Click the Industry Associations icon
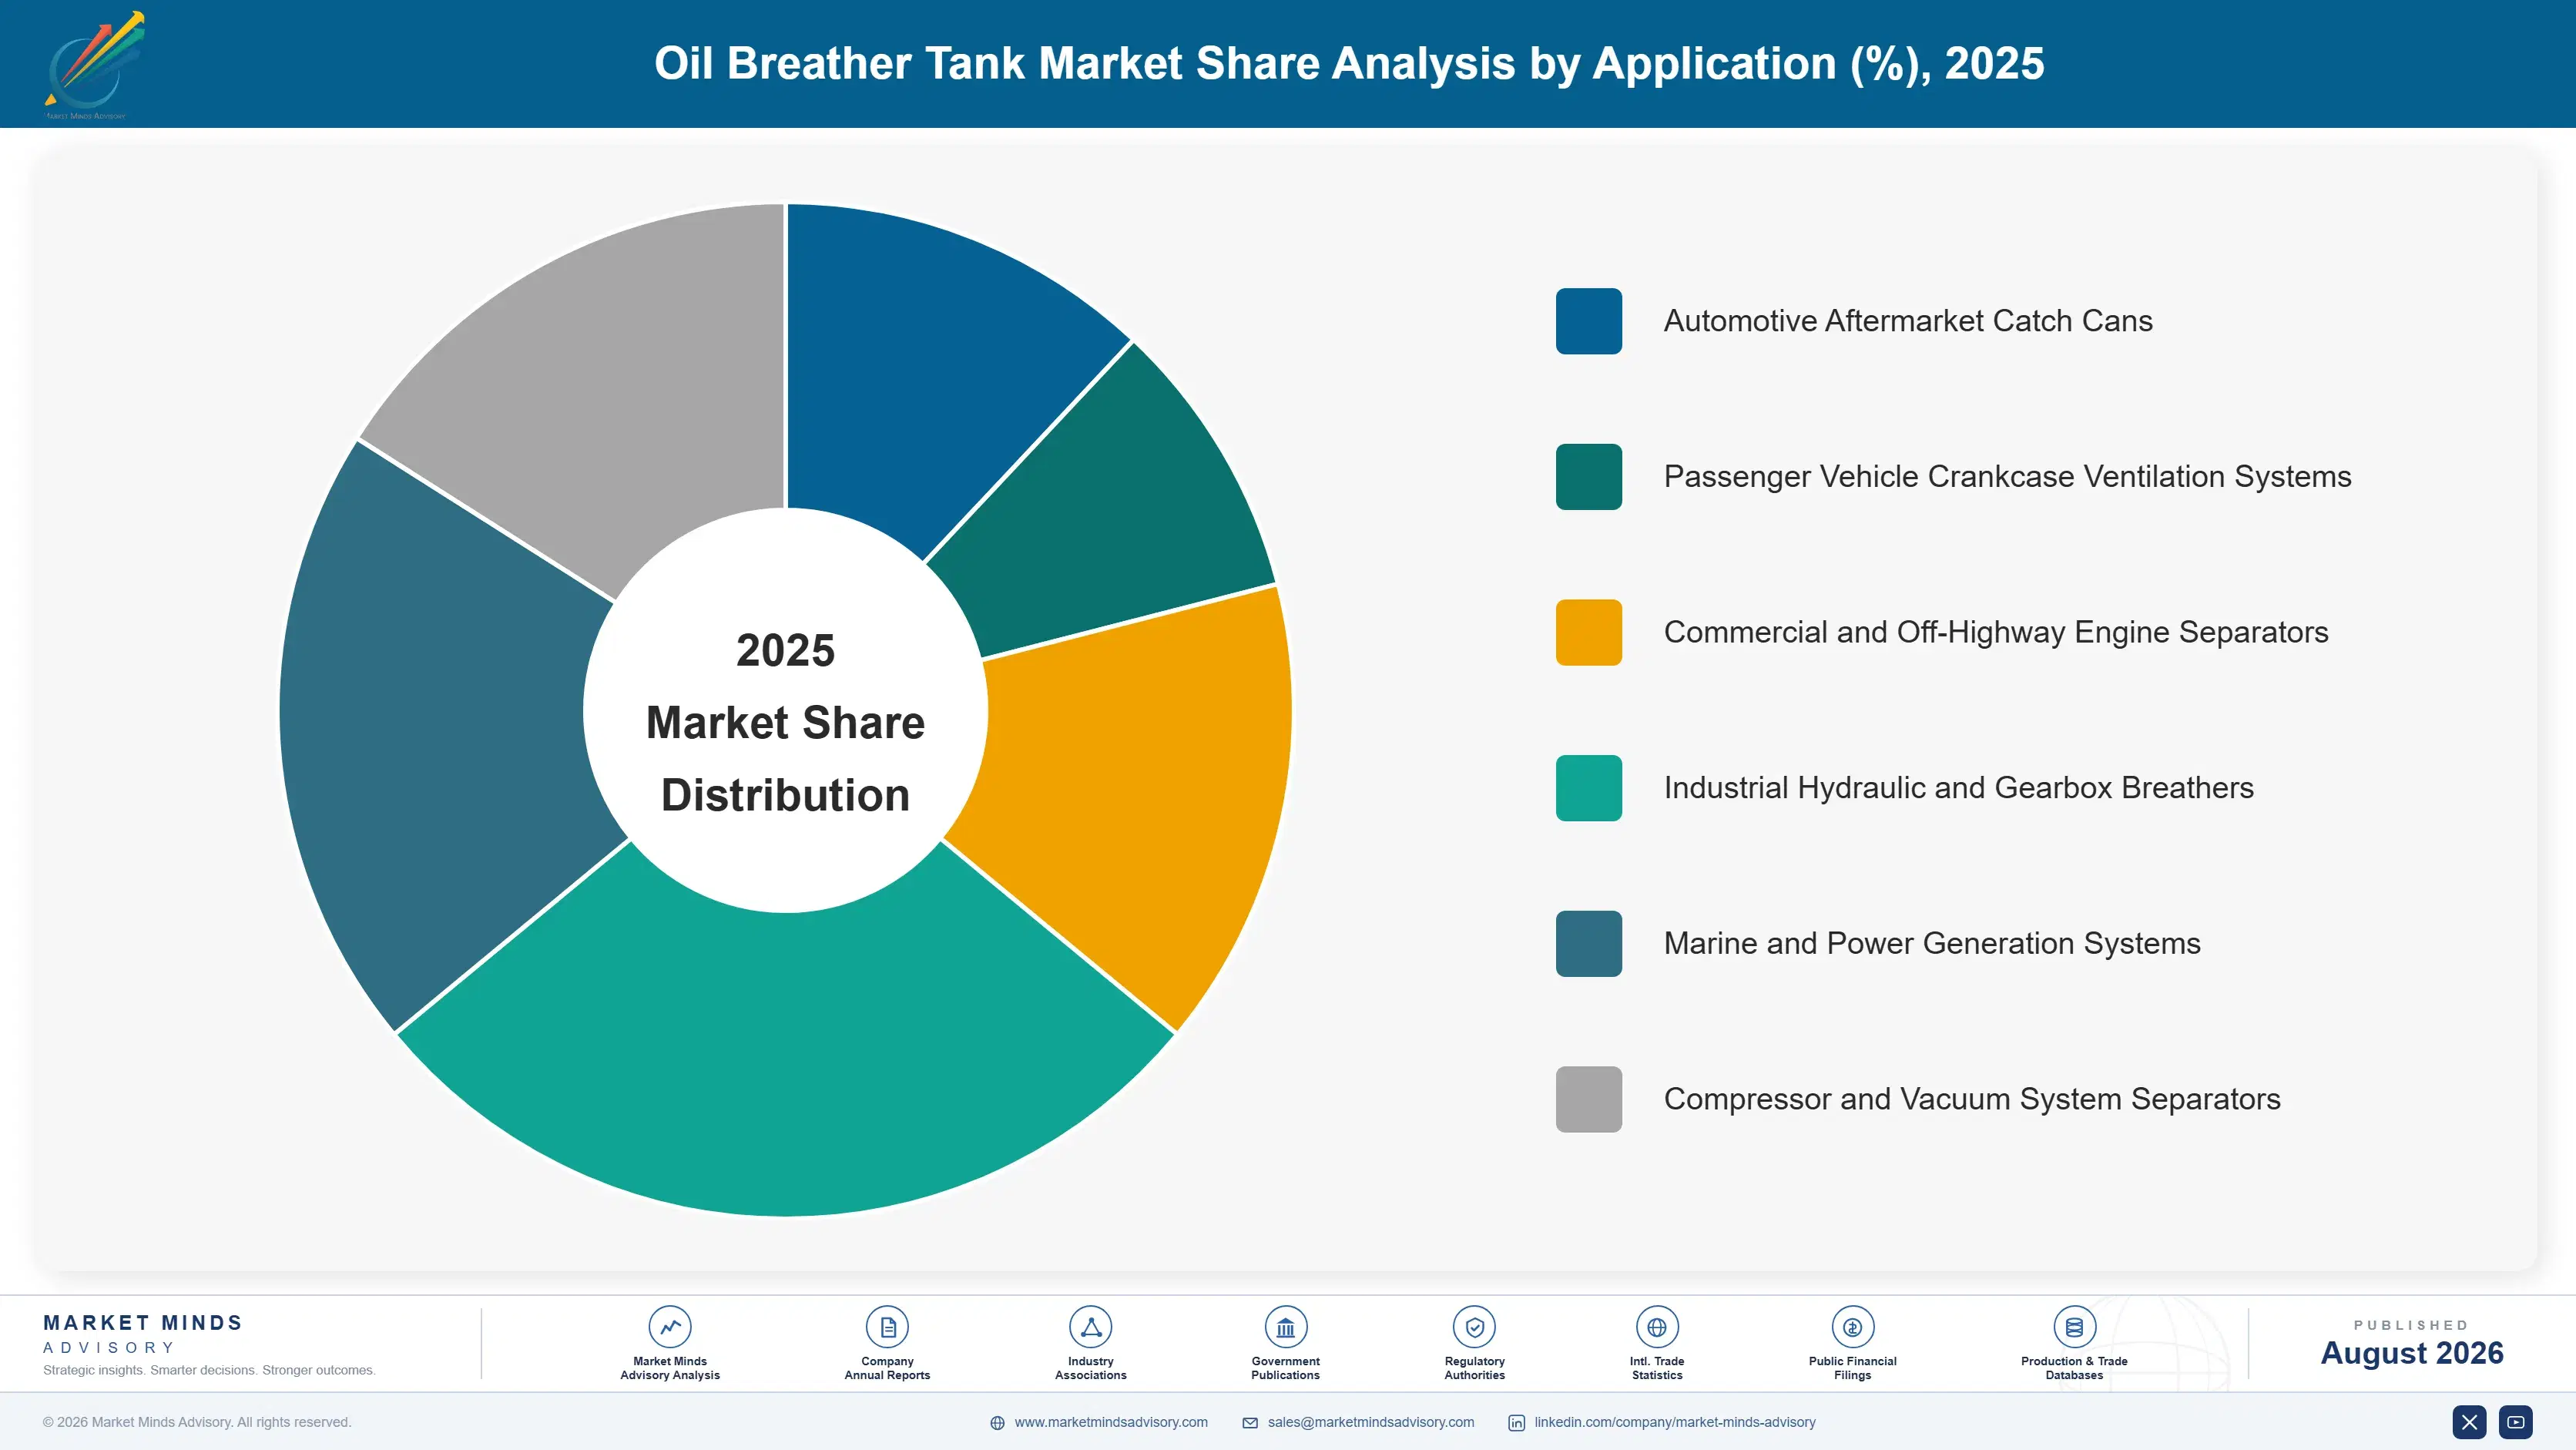 click(x=1090, y=1327)
